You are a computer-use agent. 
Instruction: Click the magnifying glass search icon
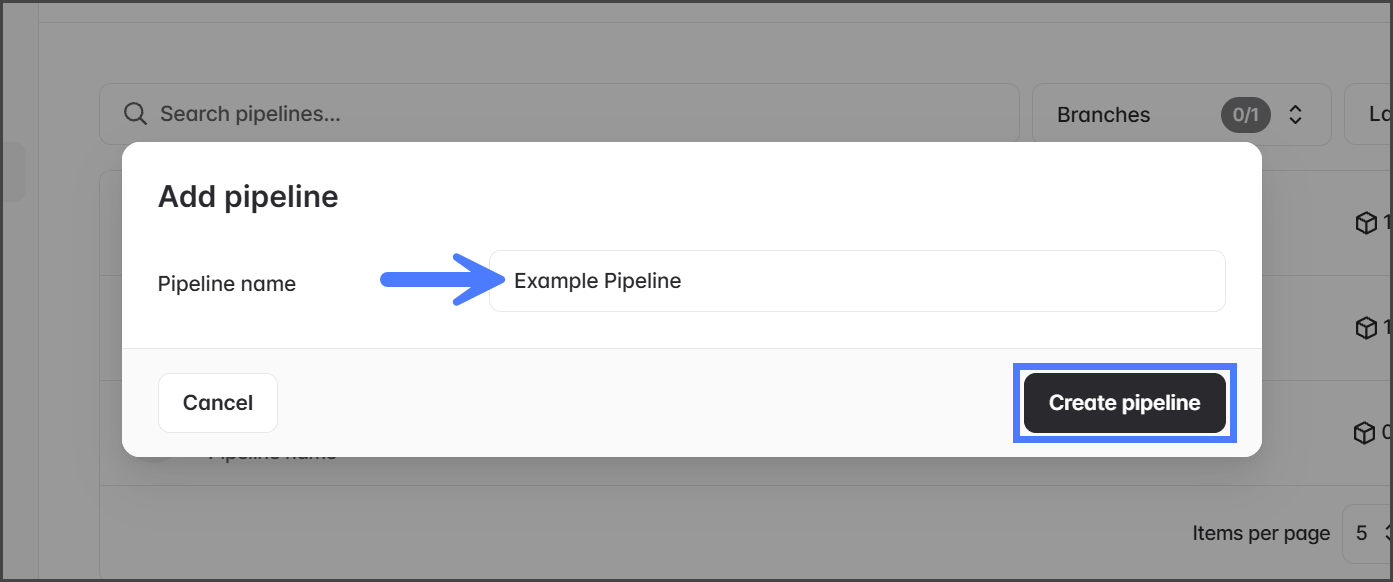tap(135, 114)
